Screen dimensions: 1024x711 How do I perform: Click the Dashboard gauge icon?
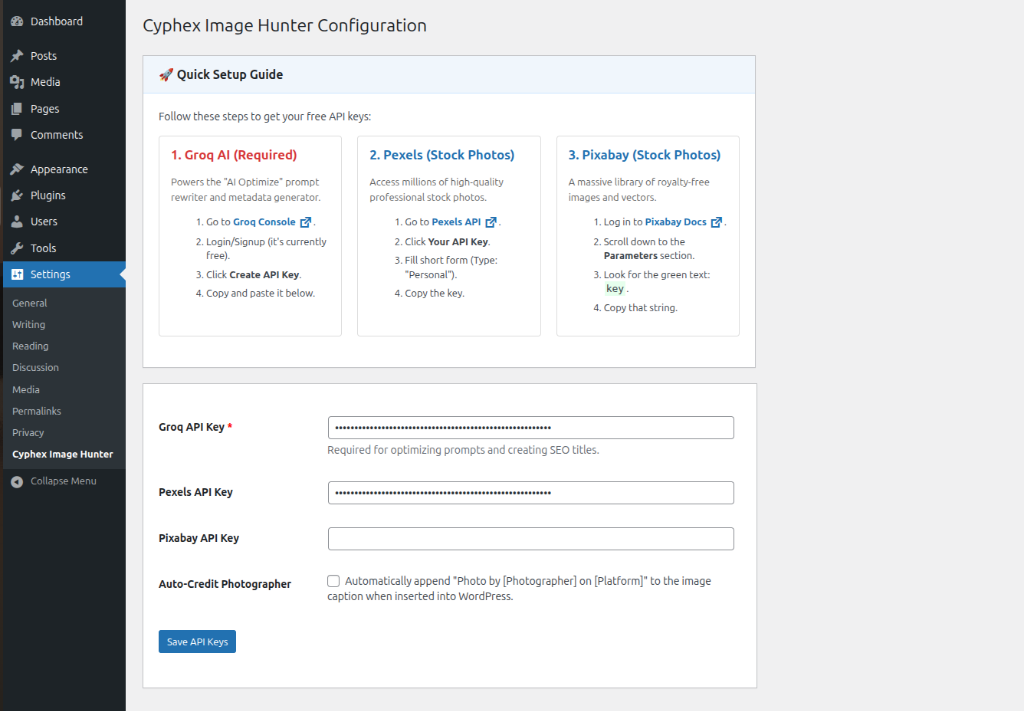click(x=17, y=22)
